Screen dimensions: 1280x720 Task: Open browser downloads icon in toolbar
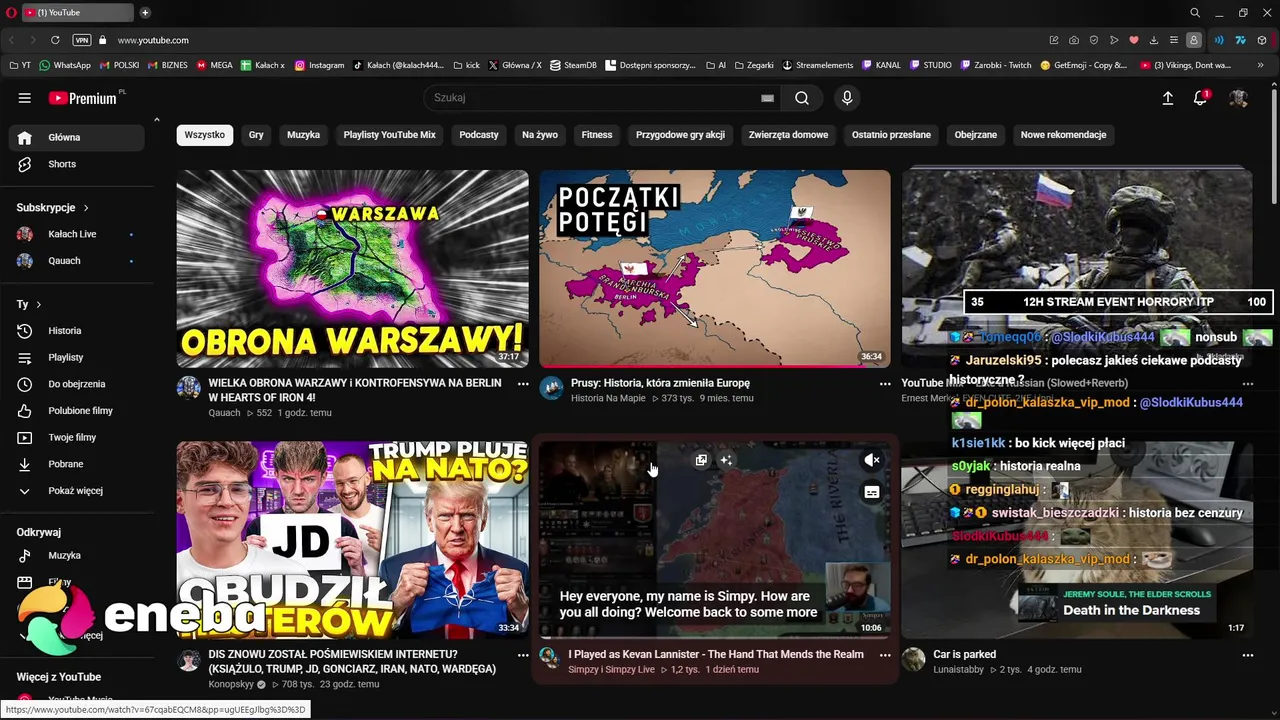click(x=1154, y=40)
